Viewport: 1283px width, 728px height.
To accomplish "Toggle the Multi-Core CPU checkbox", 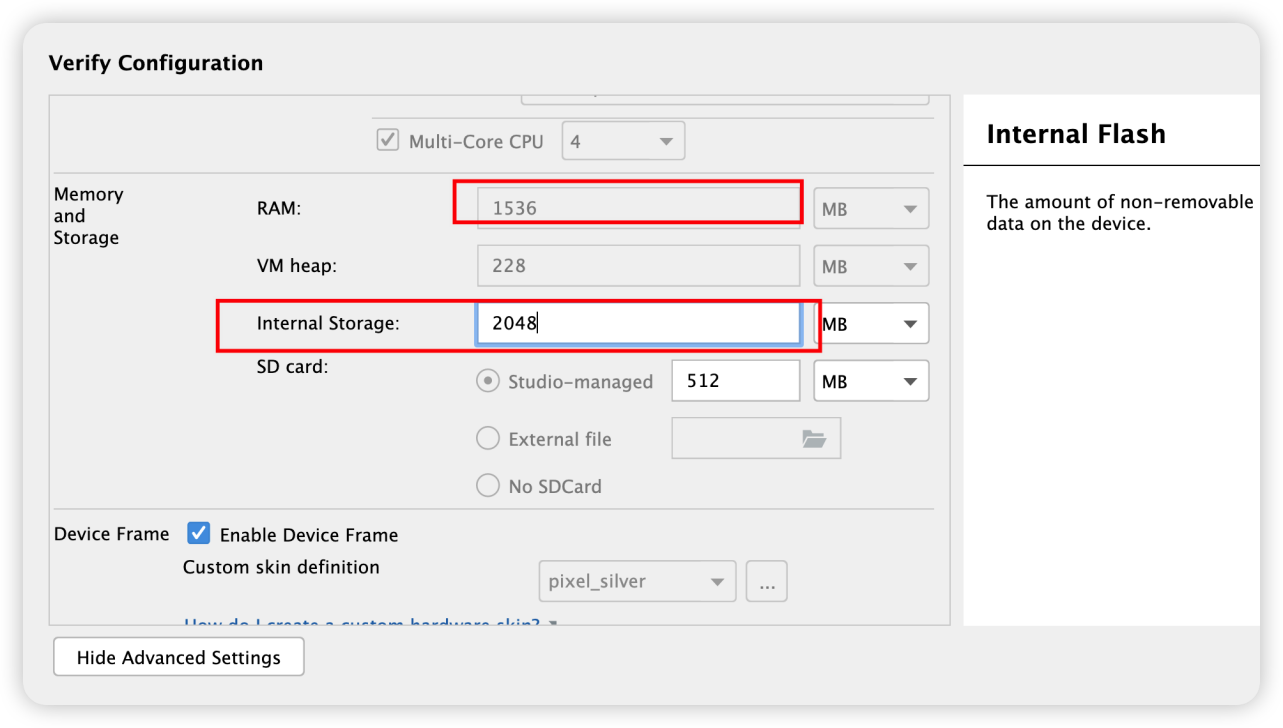I will coord(388,140).
